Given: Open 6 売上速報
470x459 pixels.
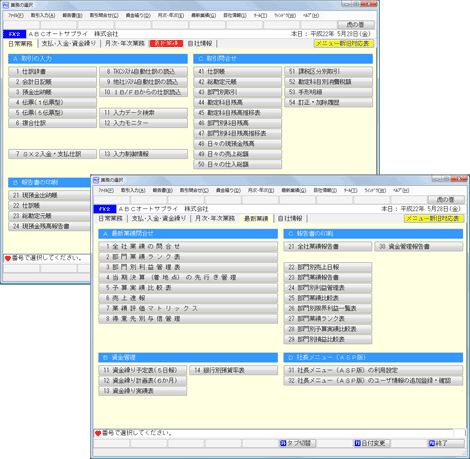Looking at the screenshot, I should [x=188, y=298].
